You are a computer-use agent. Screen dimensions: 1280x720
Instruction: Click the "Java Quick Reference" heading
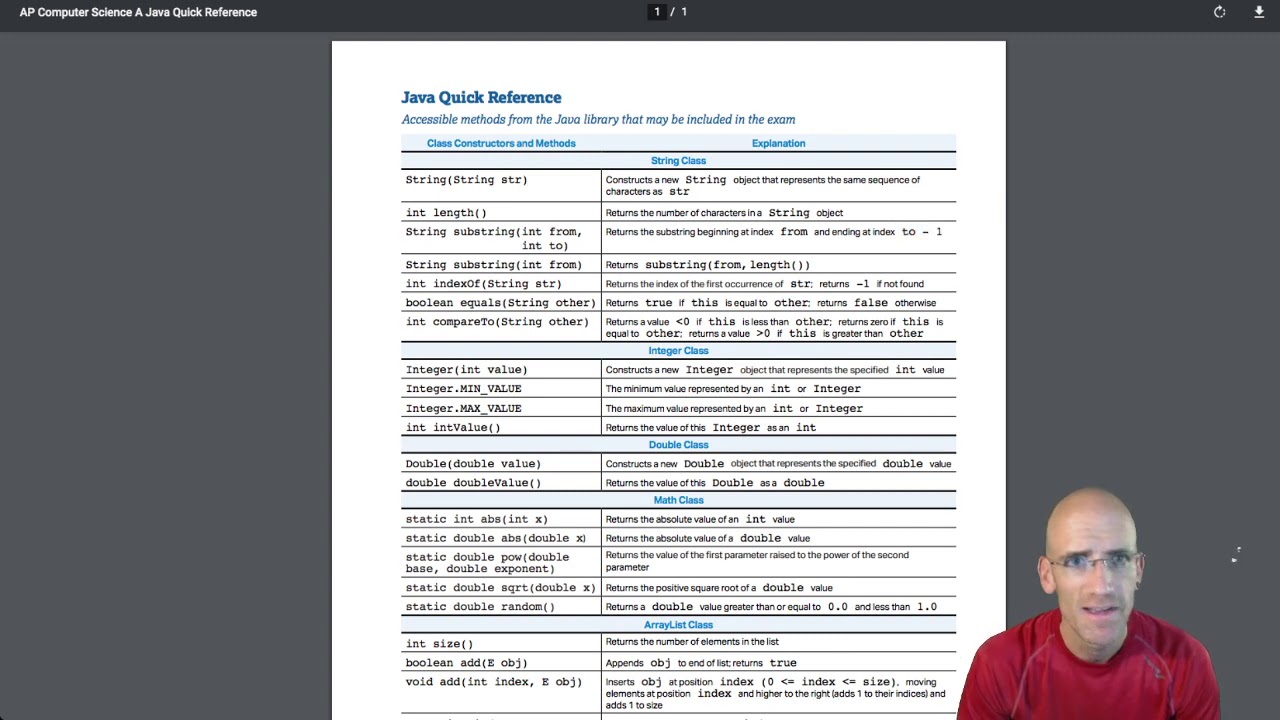click(481, 97)
